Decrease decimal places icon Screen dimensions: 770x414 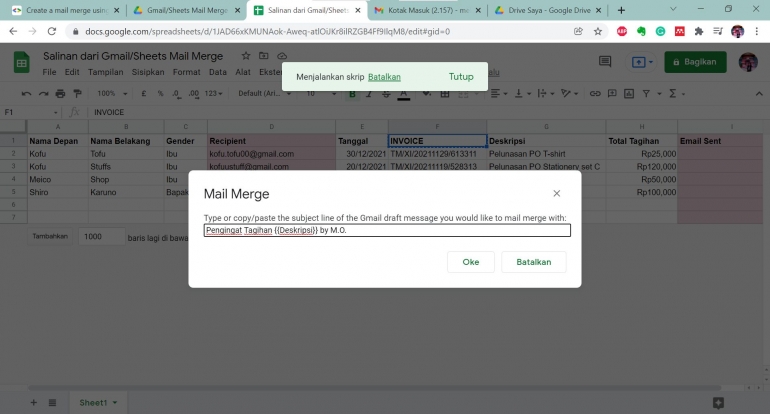[176, 93]
